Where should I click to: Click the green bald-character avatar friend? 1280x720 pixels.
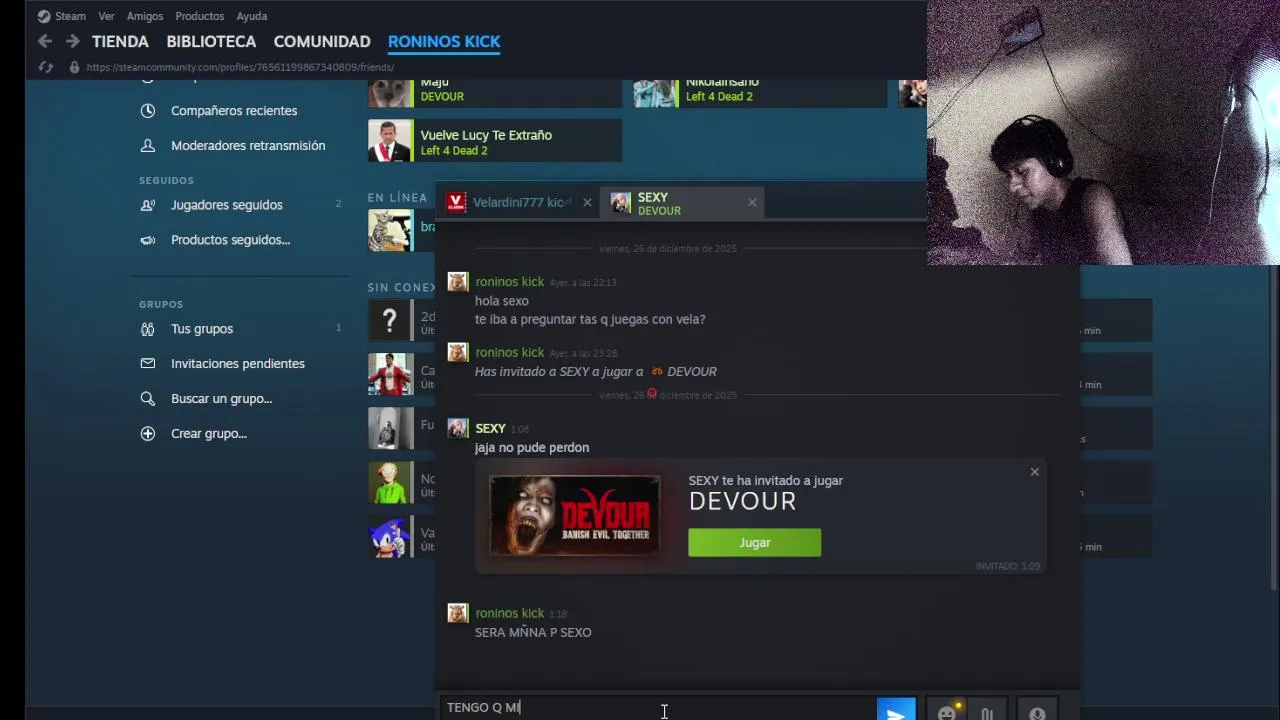[x=390, y=483]
